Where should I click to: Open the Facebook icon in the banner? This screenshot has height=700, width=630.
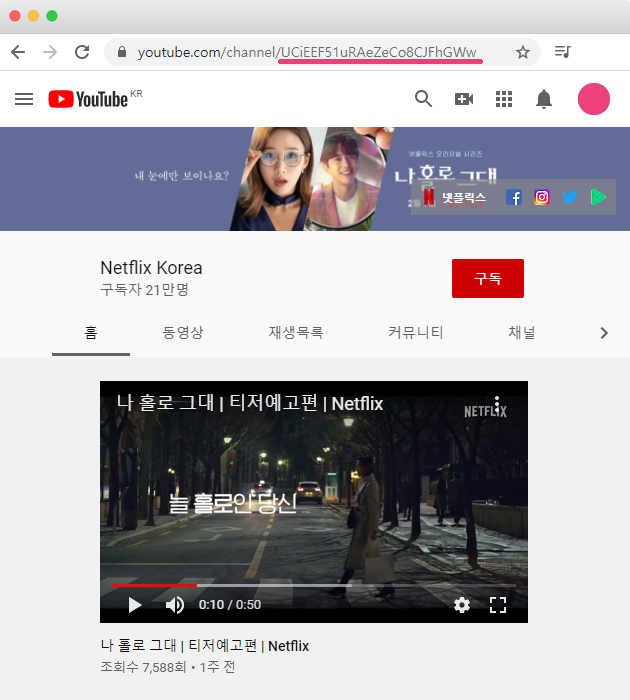(x=514, y=197)
